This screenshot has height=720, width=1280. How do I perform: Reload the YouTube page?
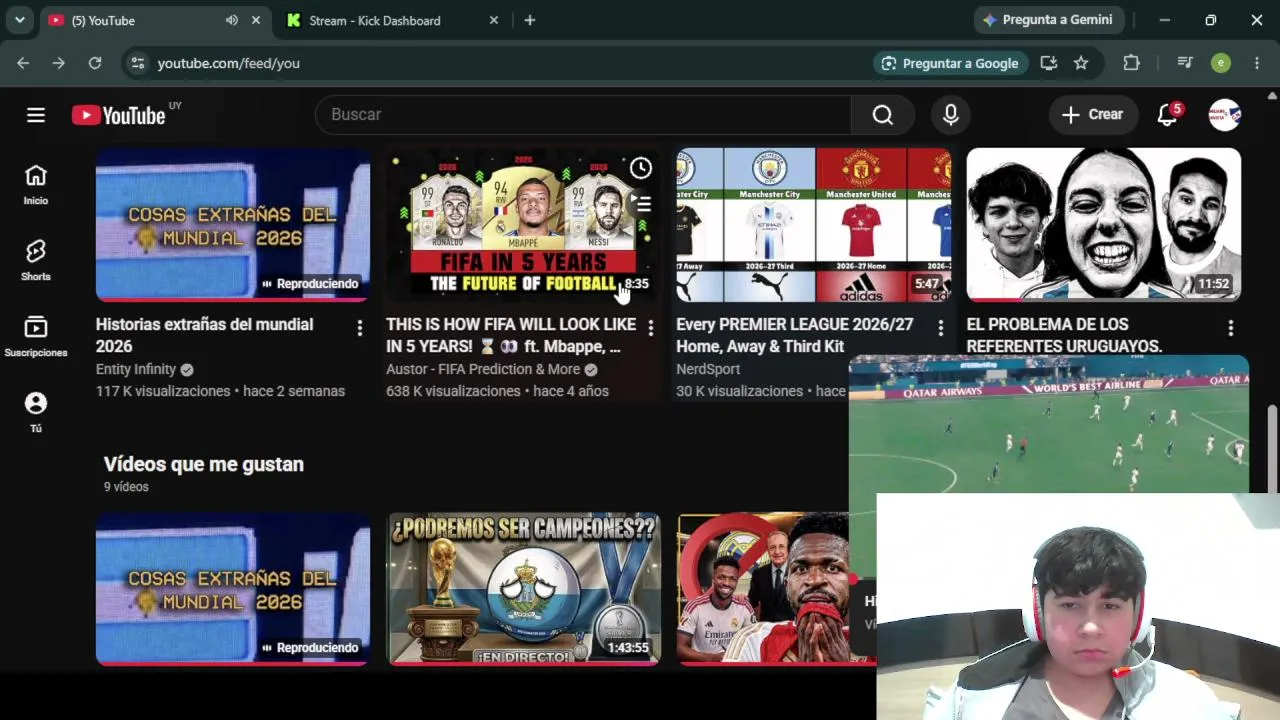[95, 63]
